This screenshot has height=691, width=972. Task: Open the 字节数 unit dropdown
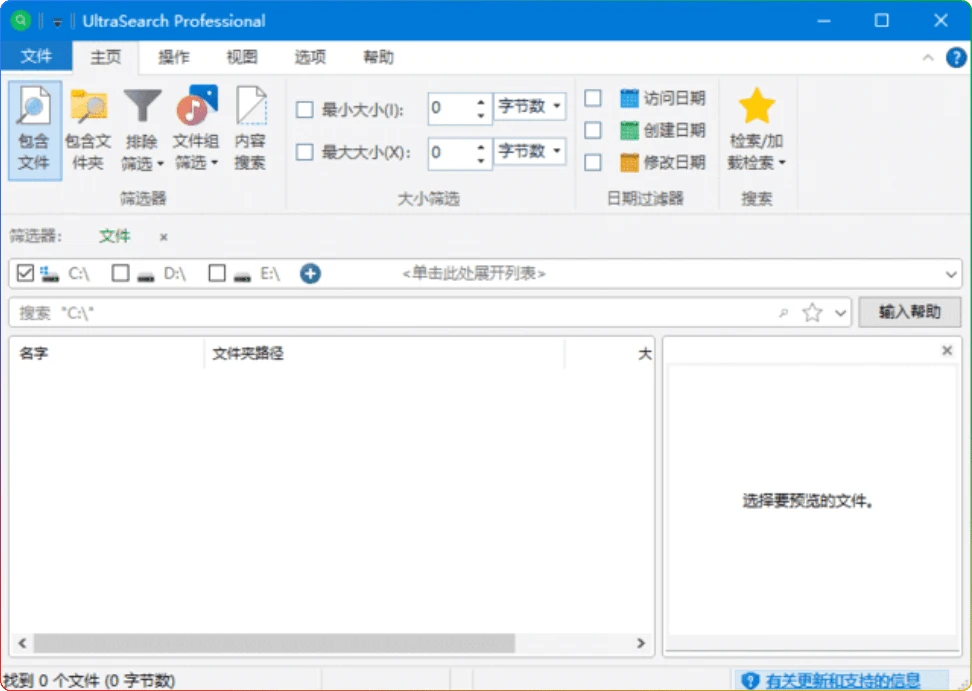click(530, 107)
